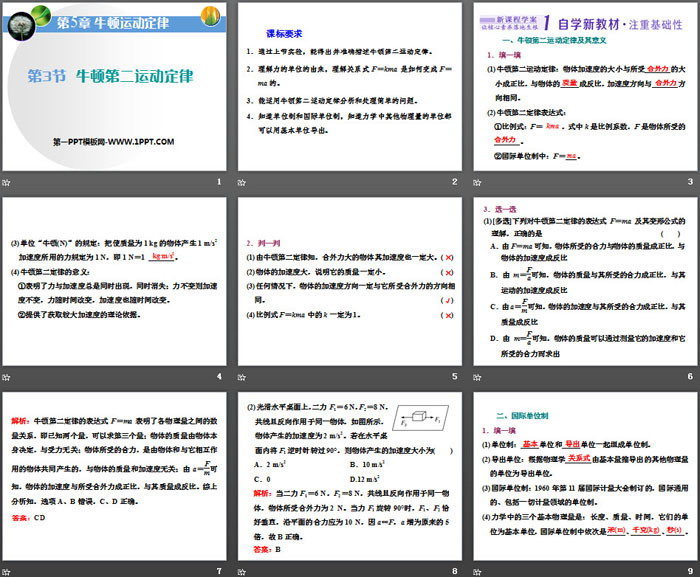Click the slide number 4 label

tap(219, 376)
